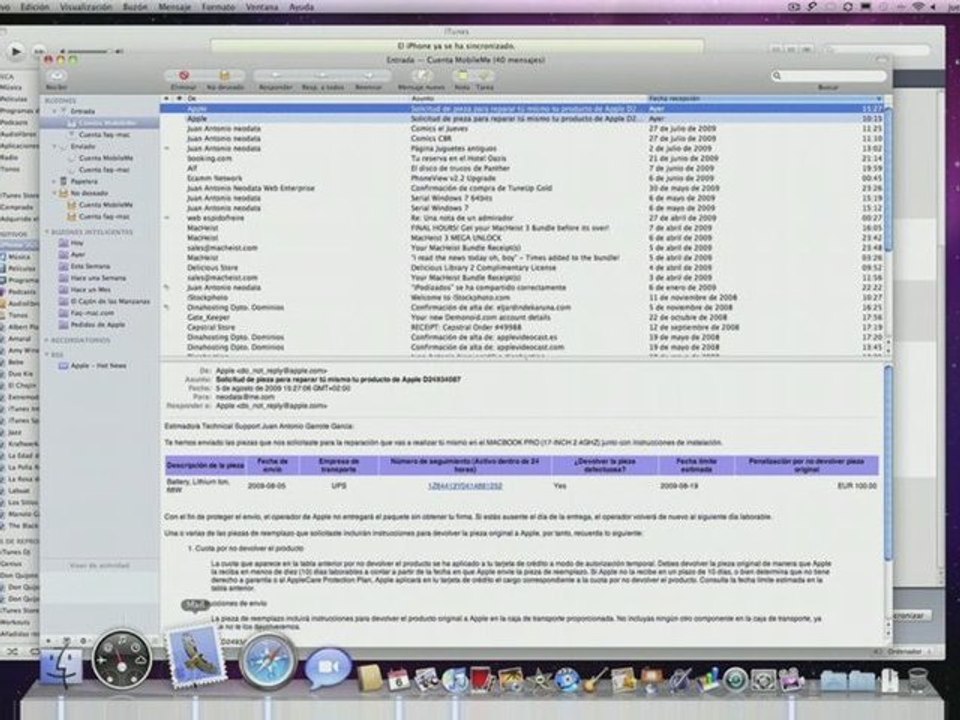Click in the Buscar search field
960x720 pixels.
pyautogui.click(x=828, y=75)
